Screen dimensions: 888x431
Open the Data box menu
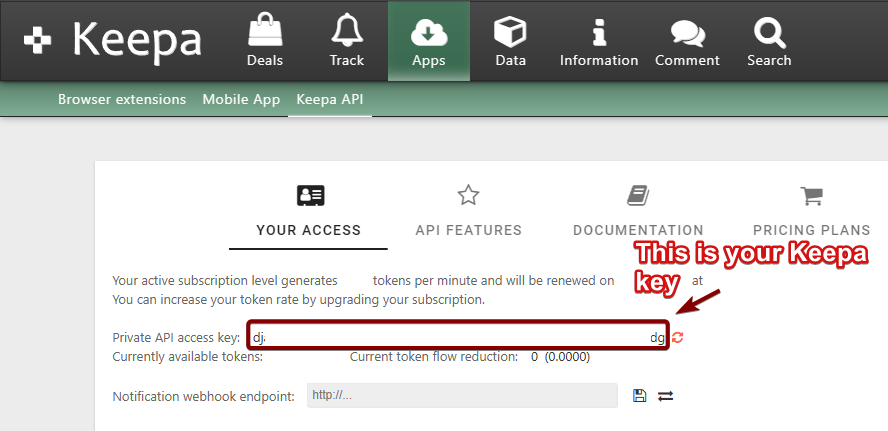pyautogui.click(x=510, y=41)
